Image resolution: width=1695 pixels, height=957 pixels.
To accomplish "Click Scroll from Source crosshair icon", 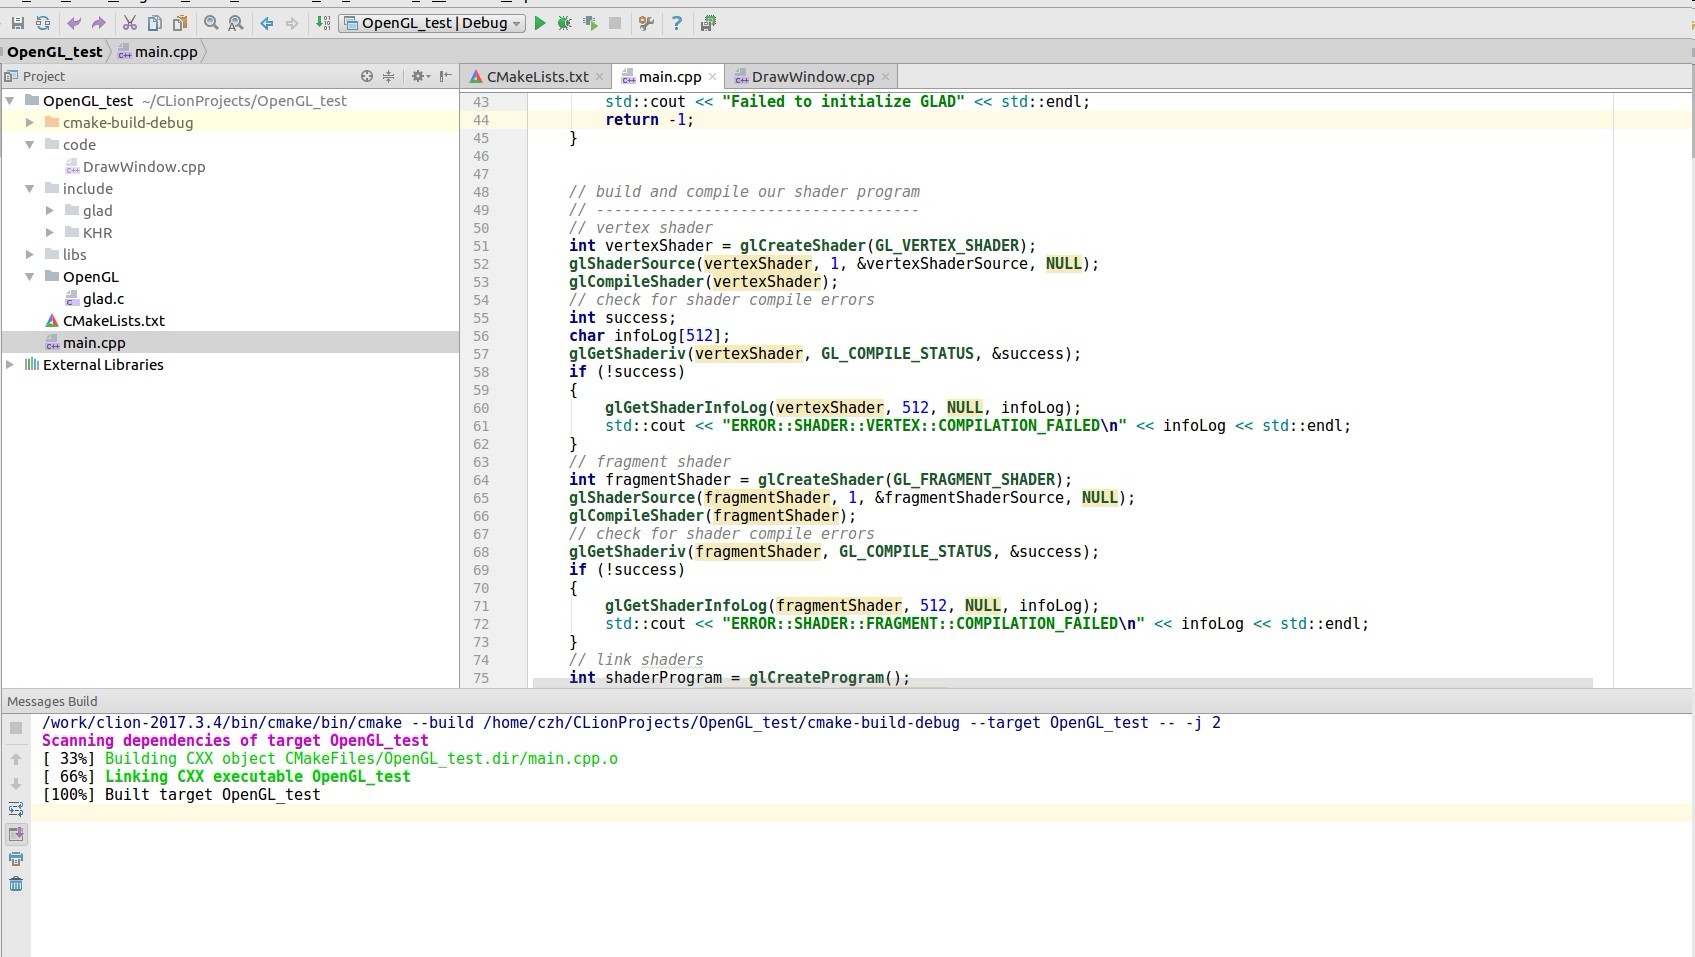I will [367, 76].
